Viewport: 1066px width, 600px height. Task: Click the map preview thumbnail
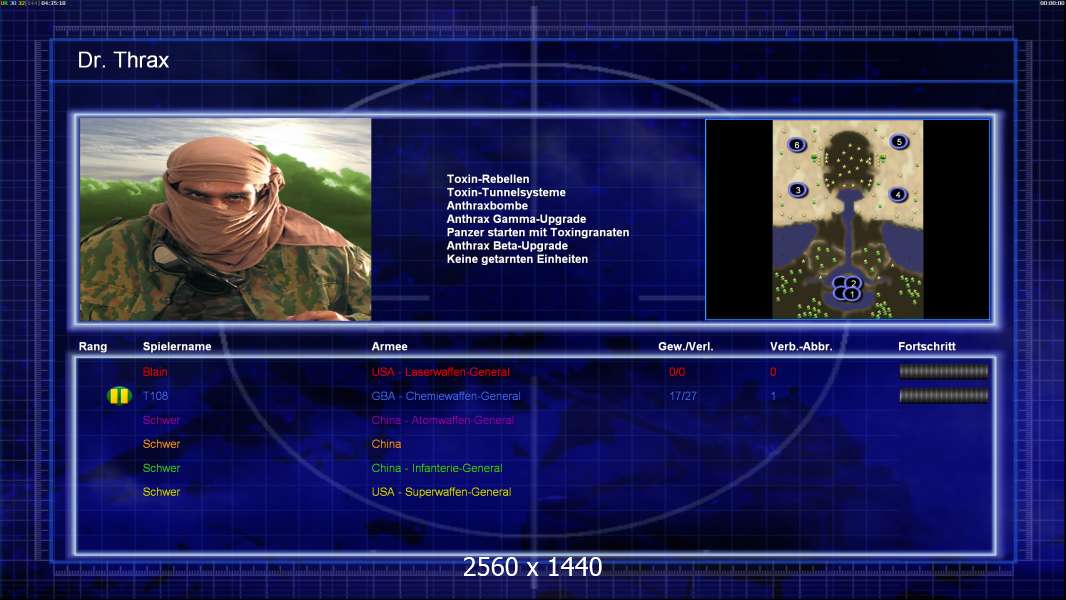click(848, 219)
